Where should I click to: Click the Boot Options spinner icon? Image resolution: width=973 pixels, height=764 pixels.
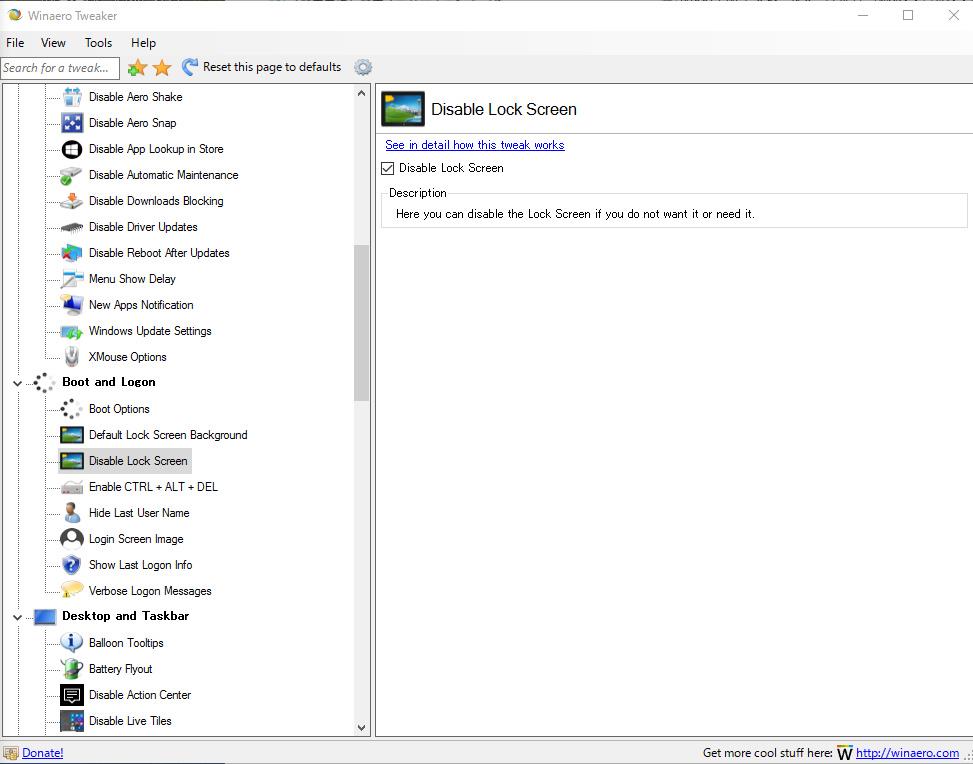click(x=72, y=409)
